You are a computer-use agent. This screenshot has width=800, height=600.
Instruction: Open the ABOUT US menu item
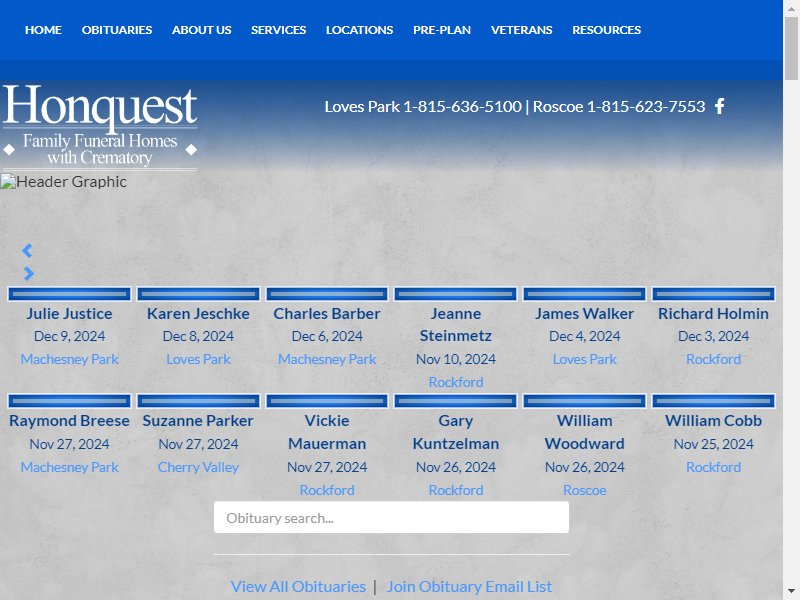tap(202, 30)
